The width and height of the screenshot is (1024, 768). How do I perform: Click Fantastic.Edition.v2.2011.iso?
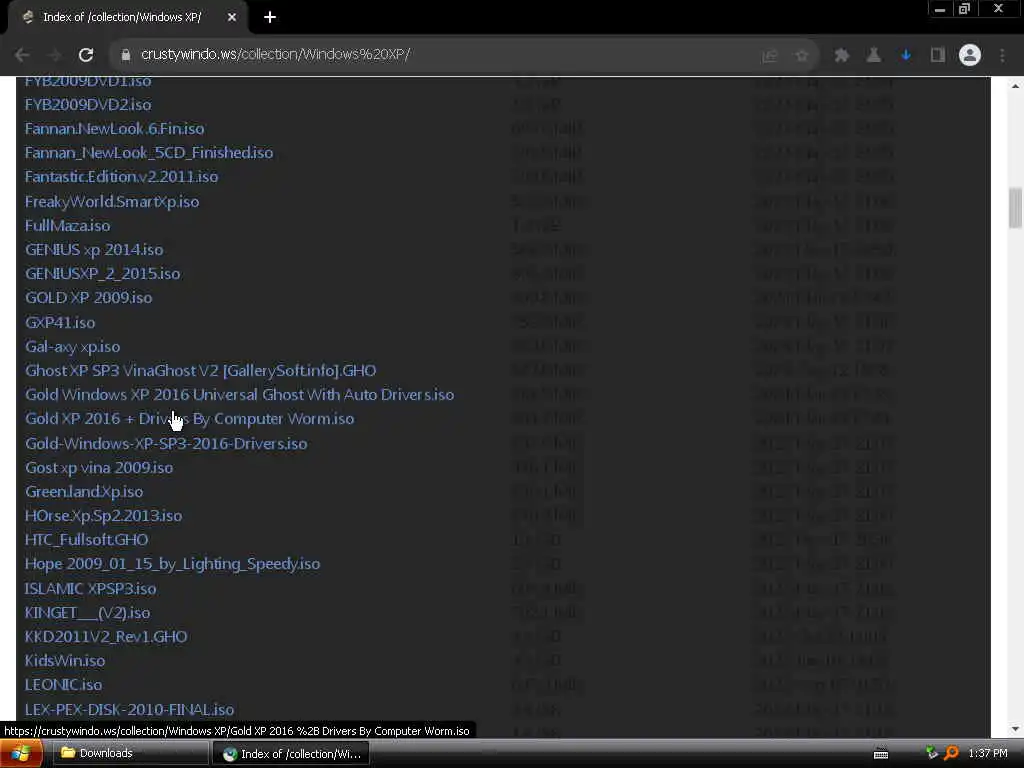coord(121,177)
